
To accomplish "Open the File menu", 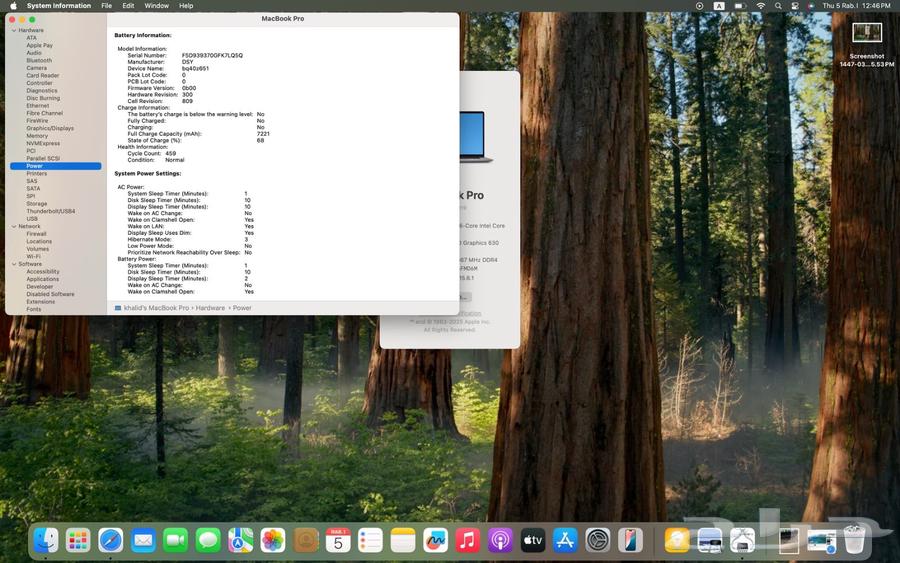I will [x=107, y=6].
